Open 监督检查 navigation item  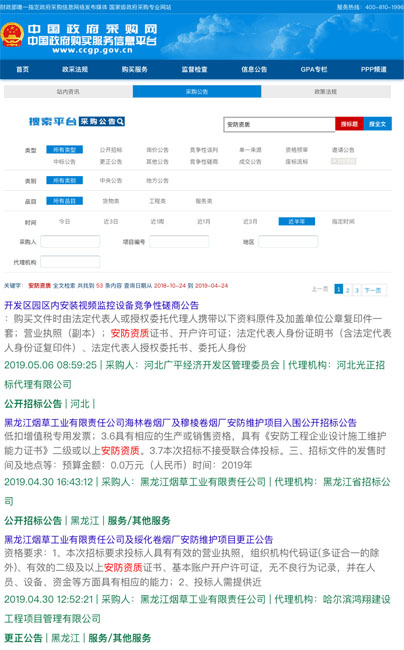pos(194,69)
